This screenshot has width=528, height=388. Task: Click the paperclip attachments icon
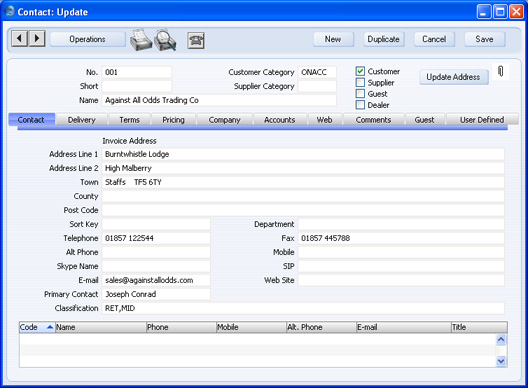(x=500, y=71)
